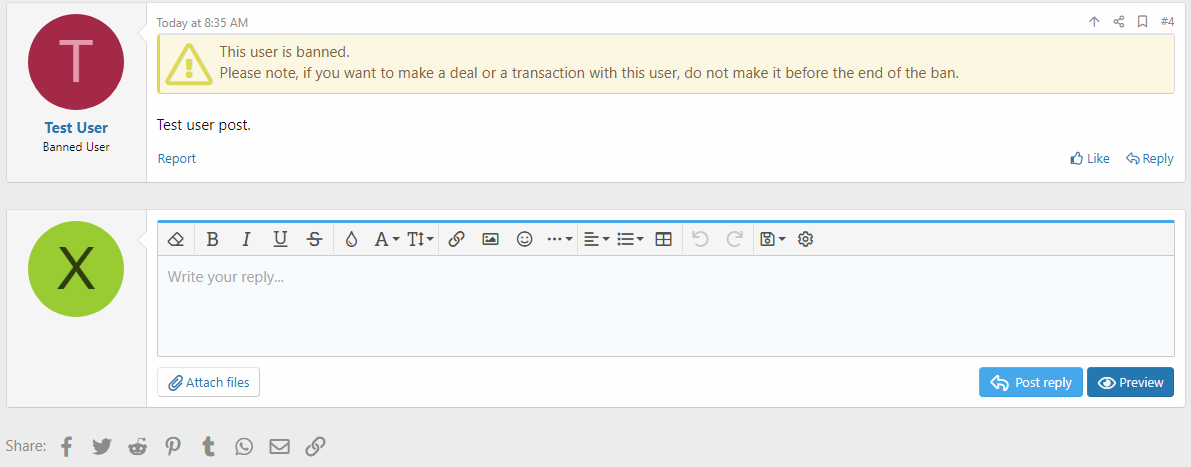Preview the reply before posting

pyautogui.click(x=1130, y=382)
